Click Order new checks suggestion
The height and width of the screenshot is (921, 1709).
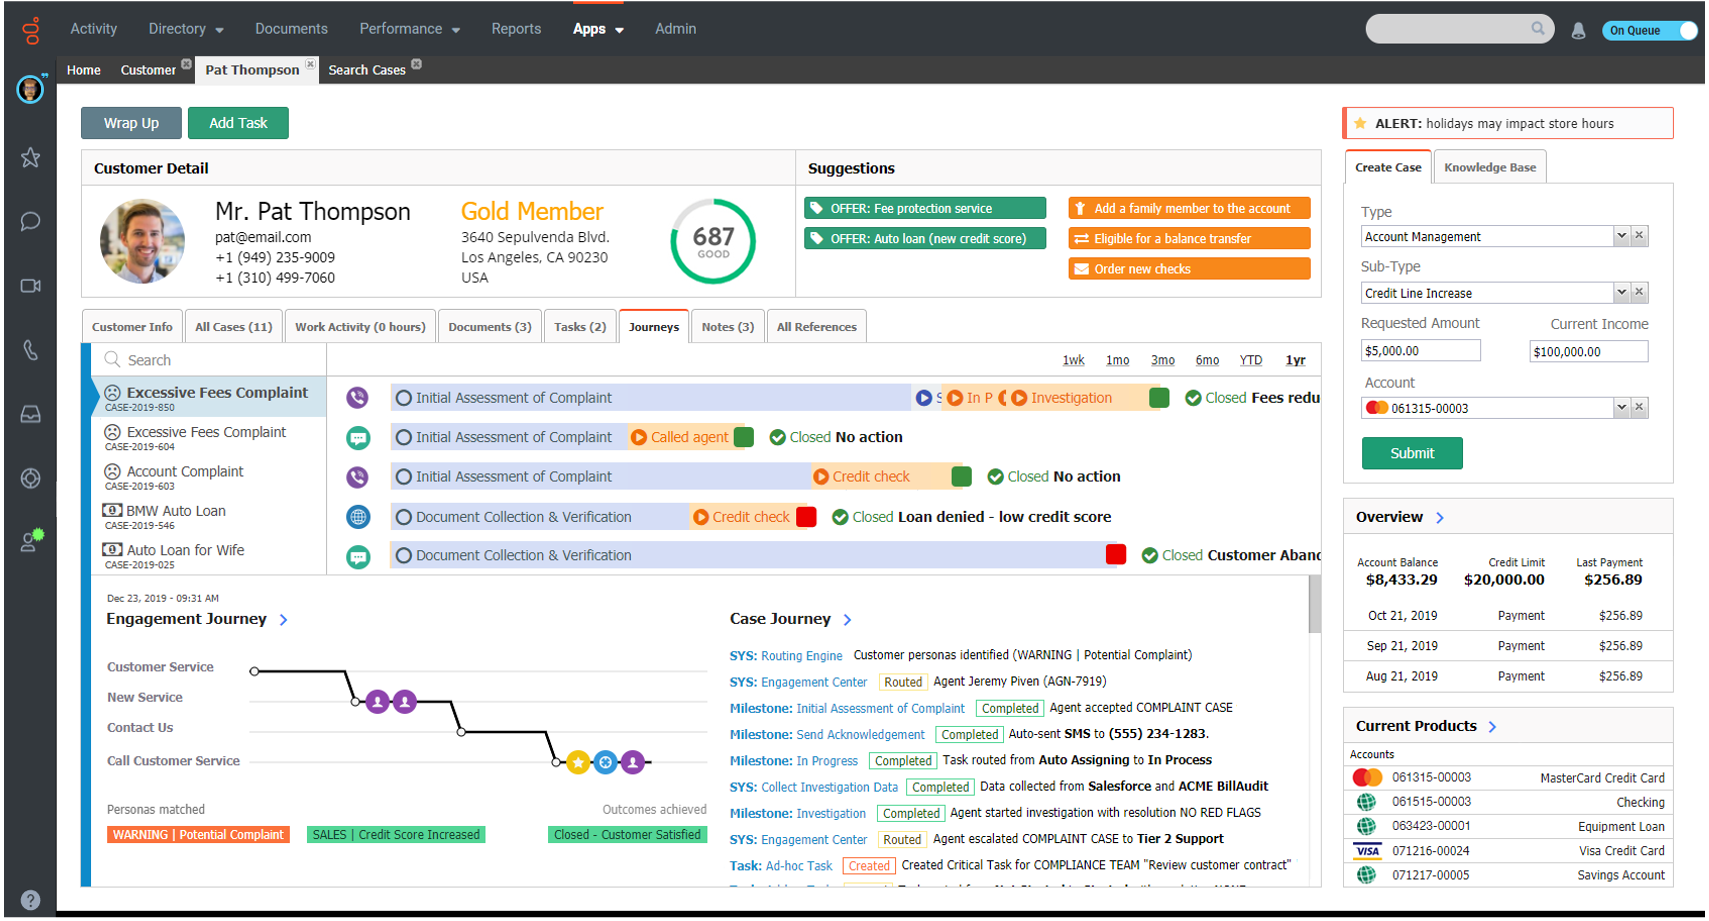tap(1189, 269)
